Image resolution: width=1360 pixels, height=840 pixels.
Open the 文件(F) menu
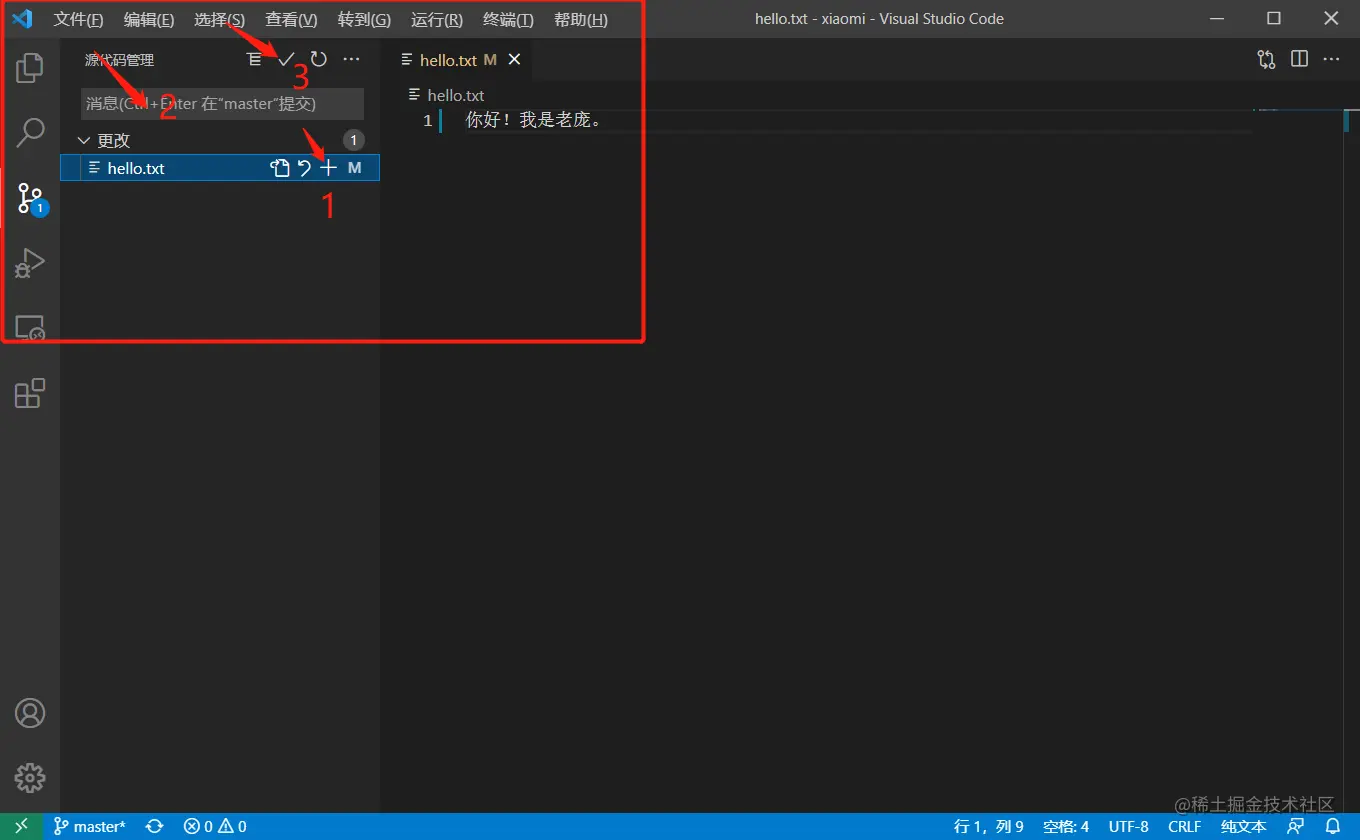click(79, 20)
